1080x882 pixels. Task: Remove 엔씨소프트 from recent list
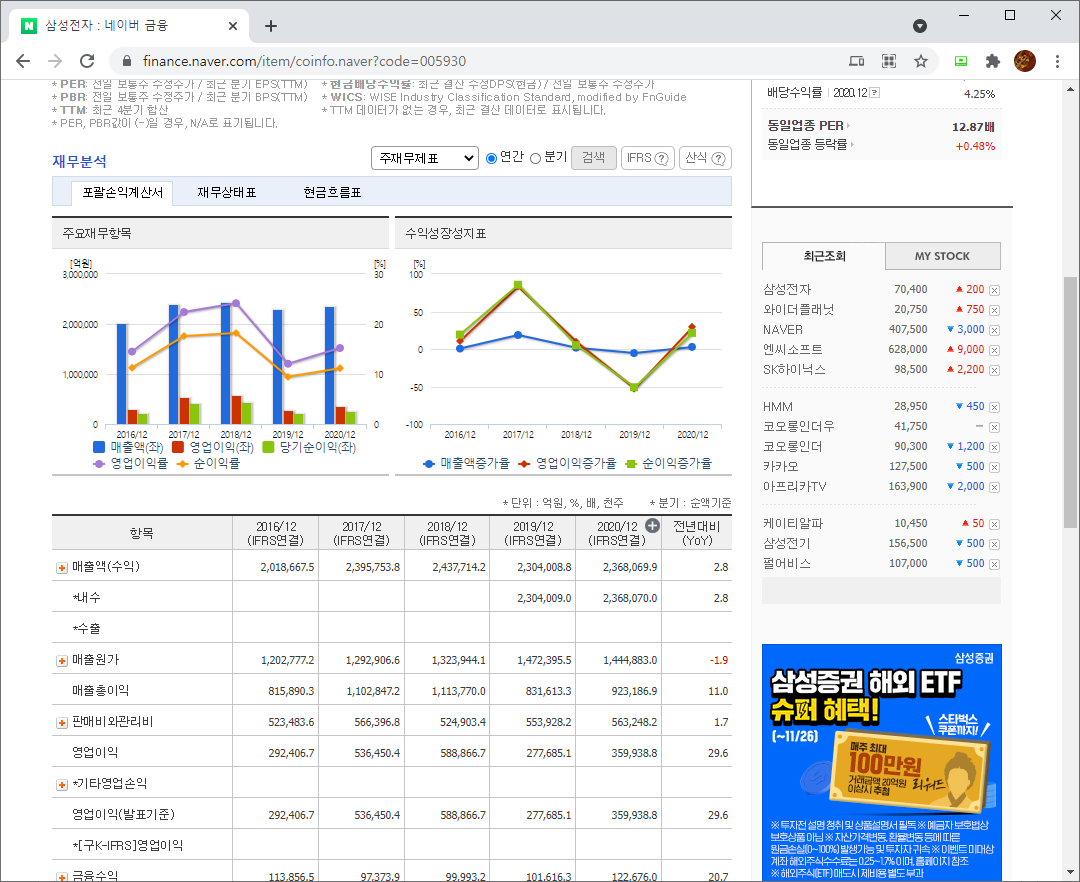(x=995, y=350)
